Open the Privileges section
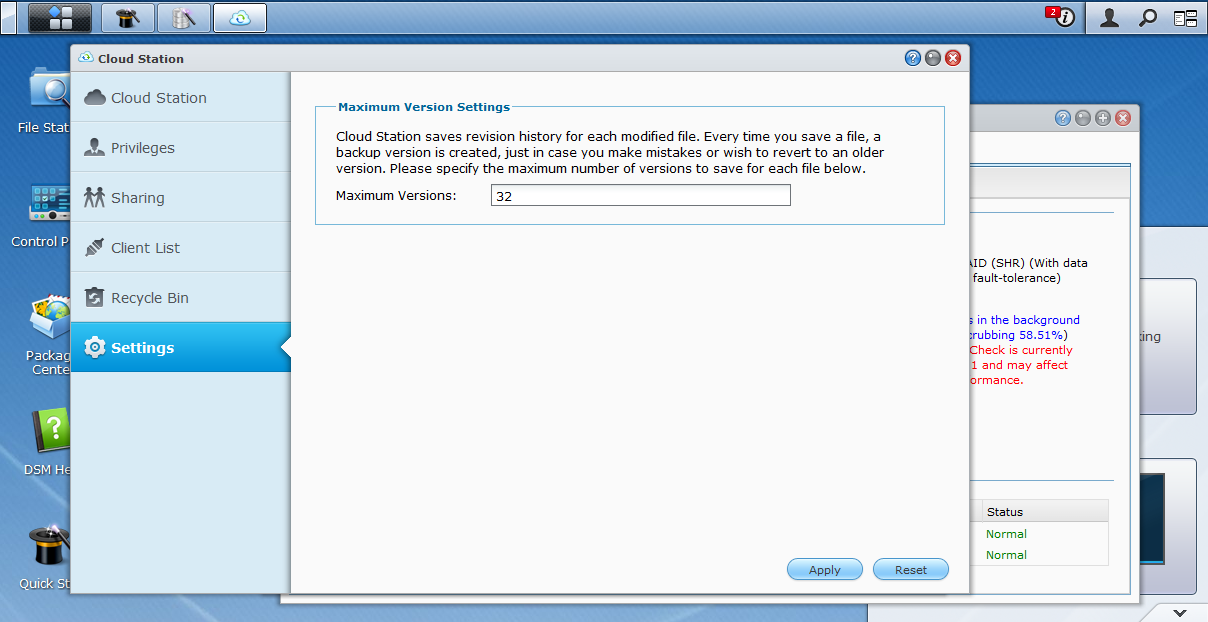The height and width of the screenshot is (622, 1208). (x=181, y=147)
